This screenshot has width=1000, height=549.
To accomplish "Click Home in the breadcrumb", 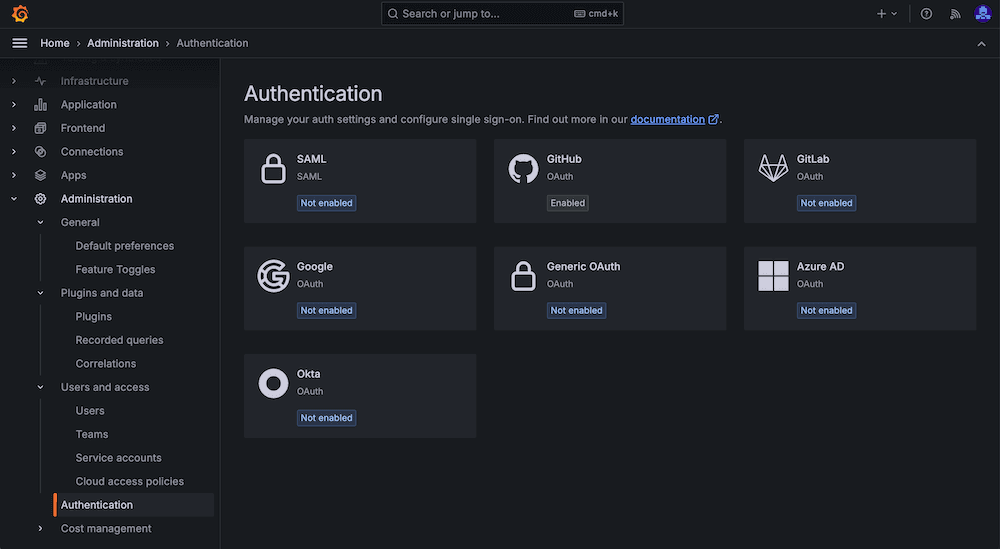I will (55, 43).
